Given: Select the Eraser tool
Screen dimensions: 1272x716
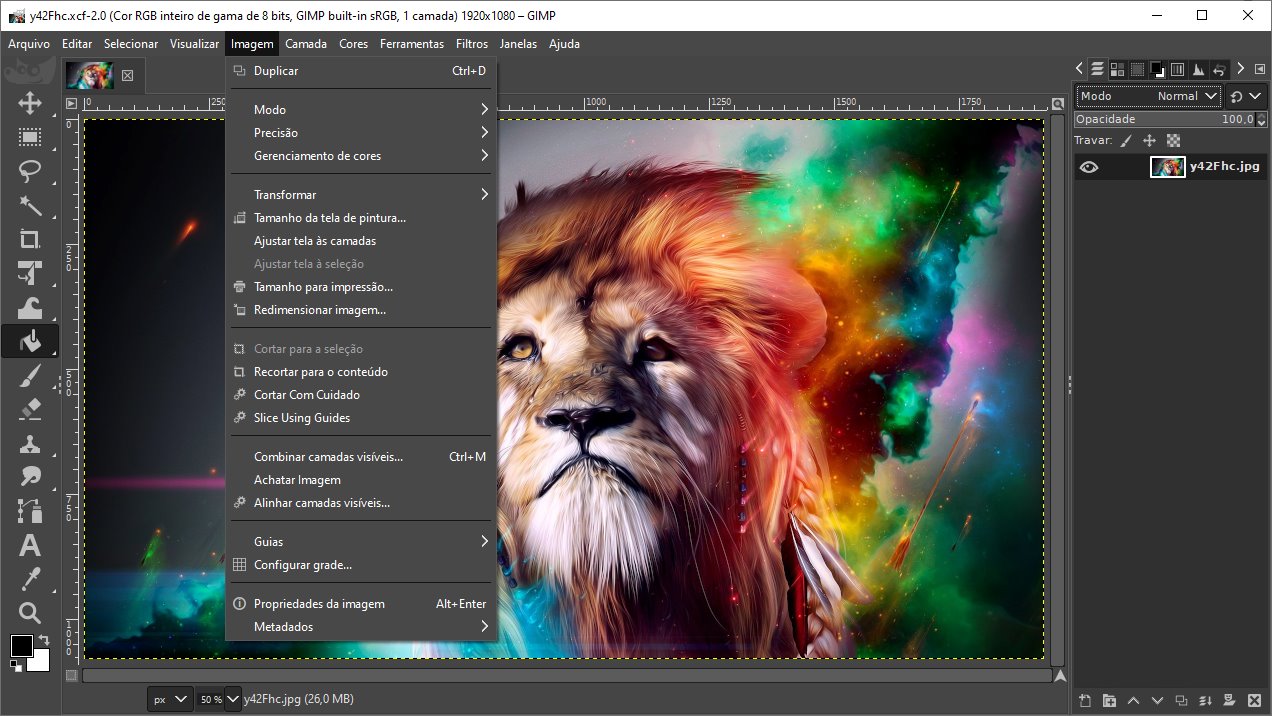Looking at the screenshot, I should point(30,409).
